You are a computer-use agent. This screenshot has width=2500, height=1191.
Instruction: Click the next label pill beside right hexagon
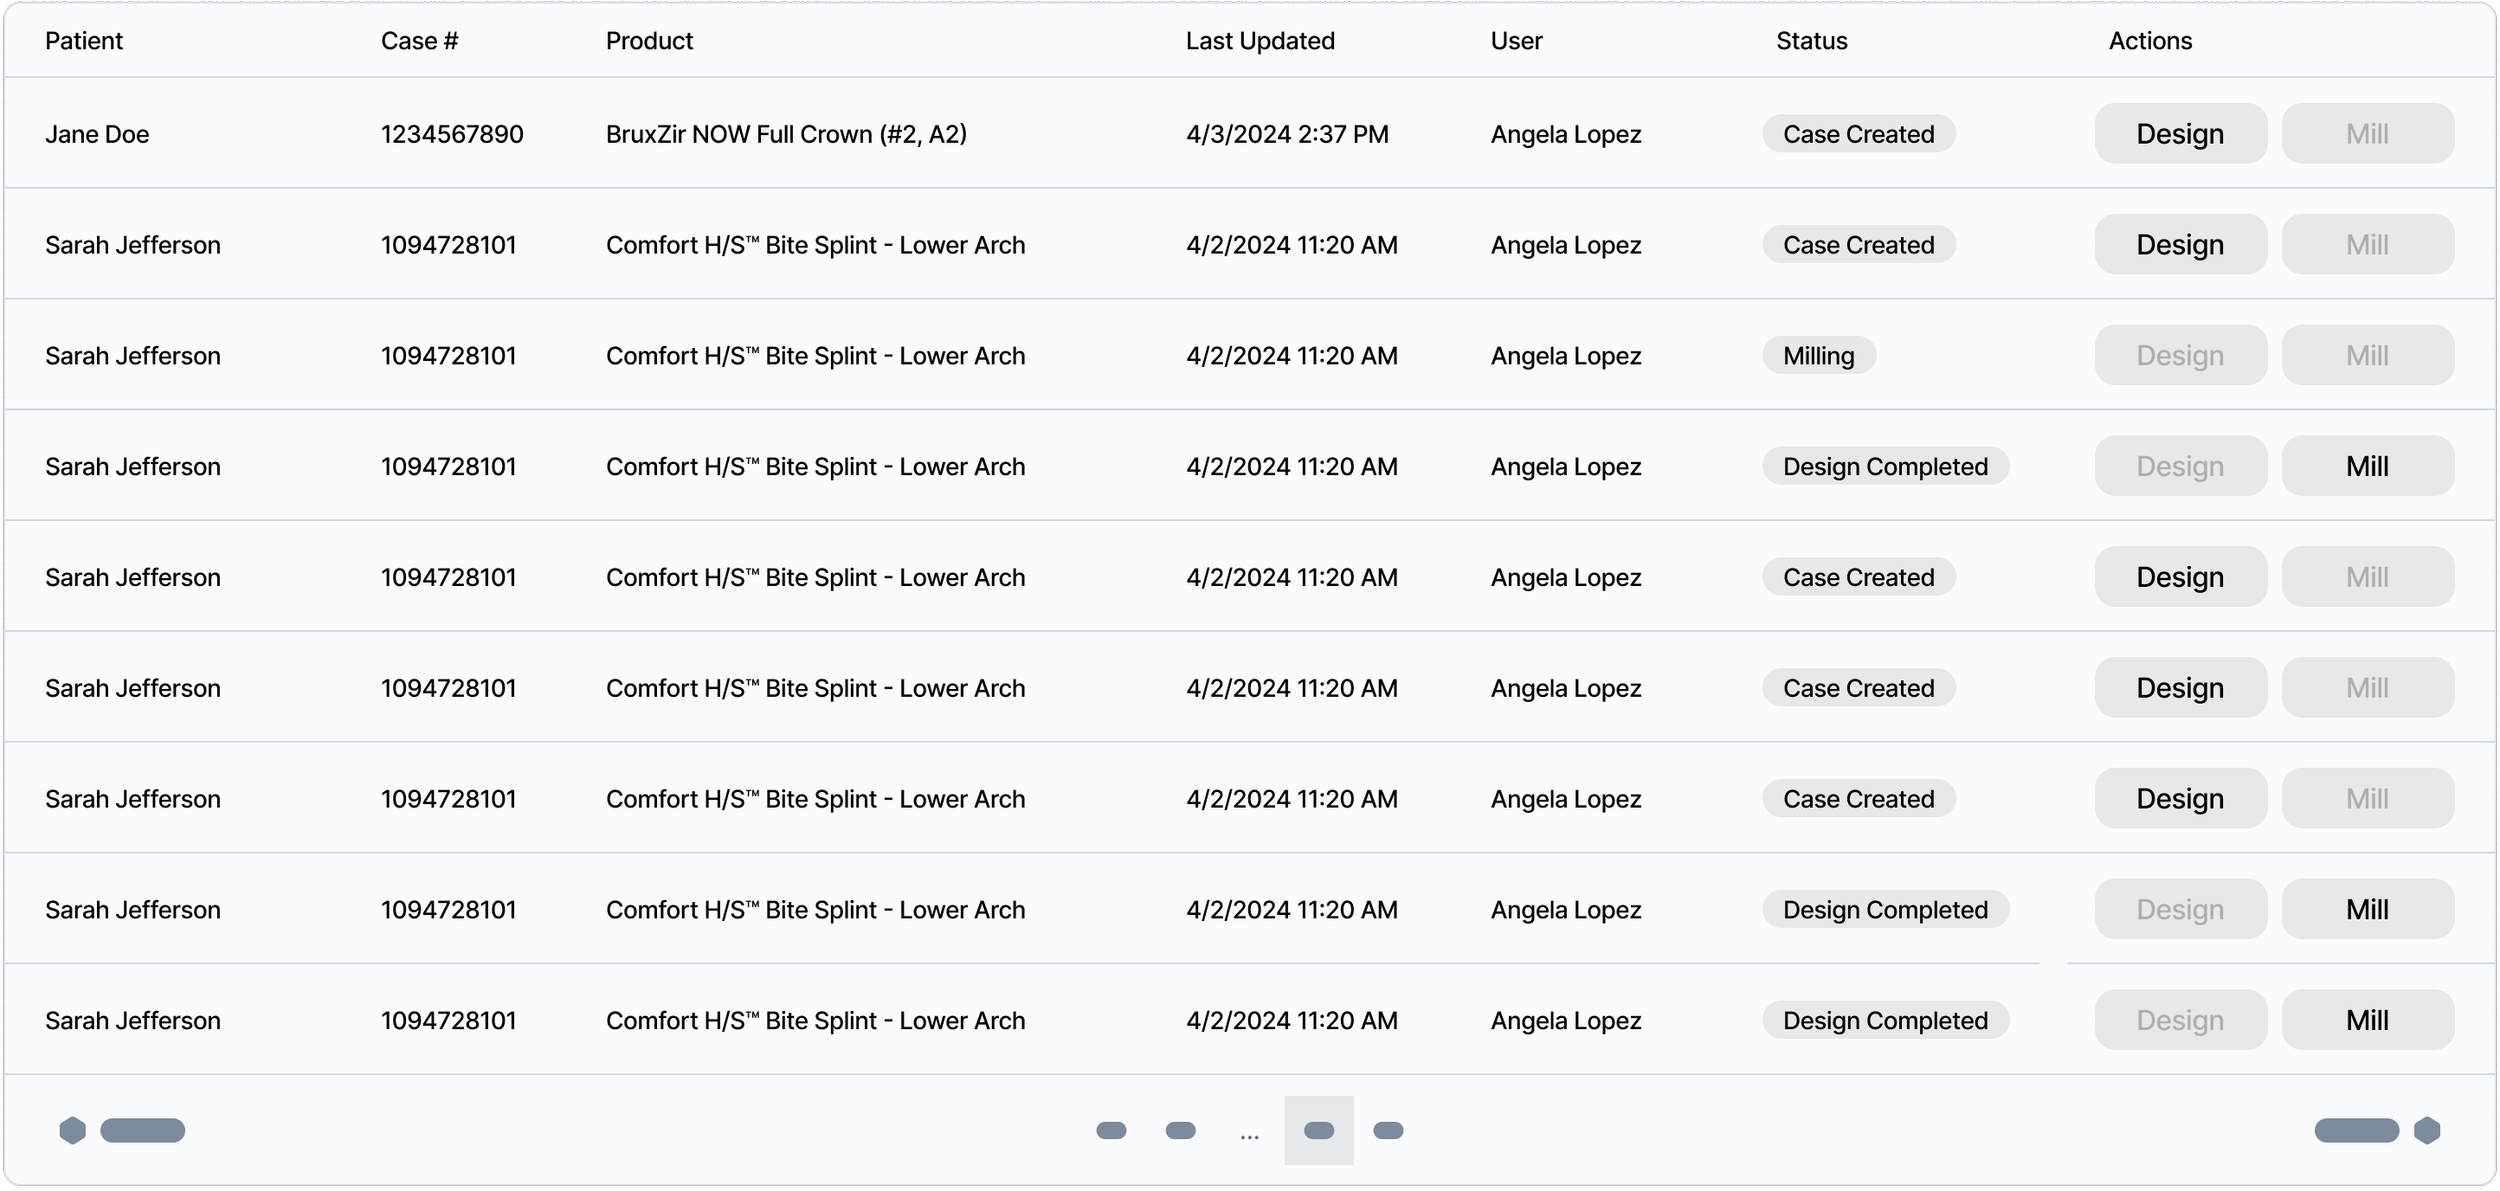click(2357, 1130)
